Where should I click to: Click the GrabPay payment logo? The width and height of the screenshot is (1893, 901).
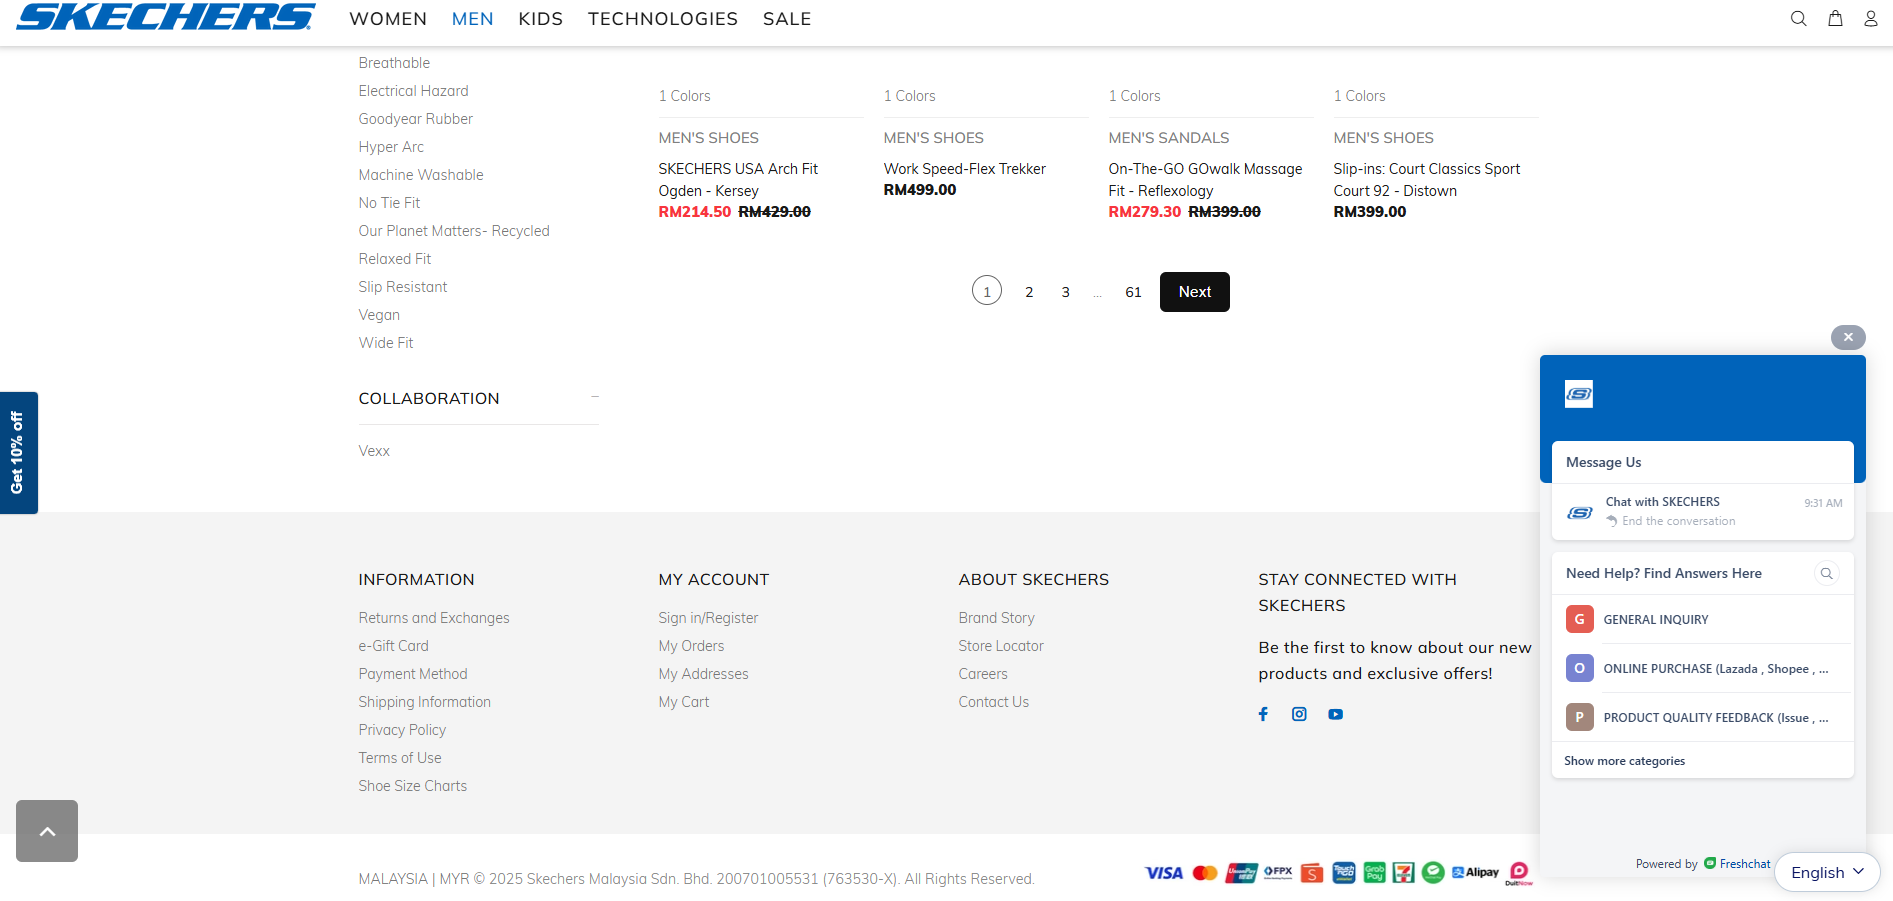pyautogui.click(x=1375, y=873)
